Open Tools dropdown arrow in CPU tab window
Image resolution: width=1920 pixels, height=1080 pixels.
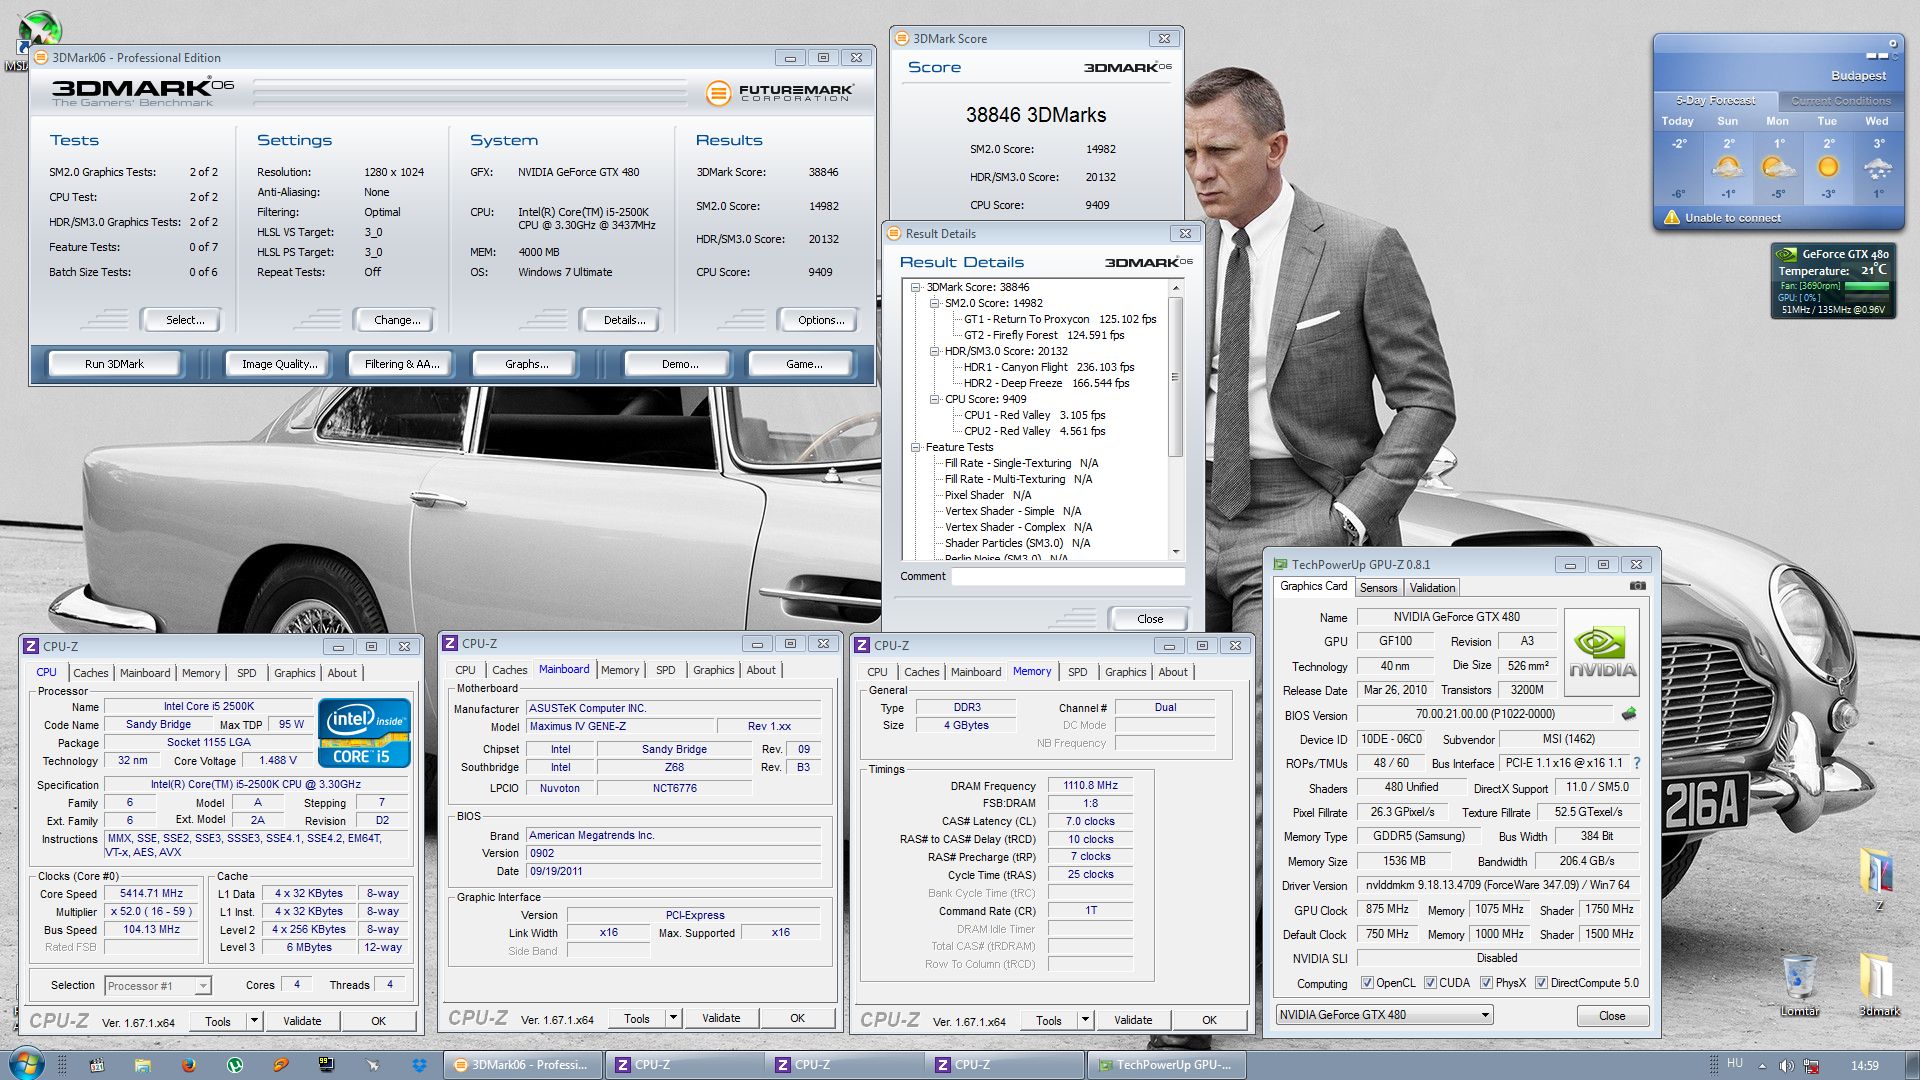(x=254, y=1021)
